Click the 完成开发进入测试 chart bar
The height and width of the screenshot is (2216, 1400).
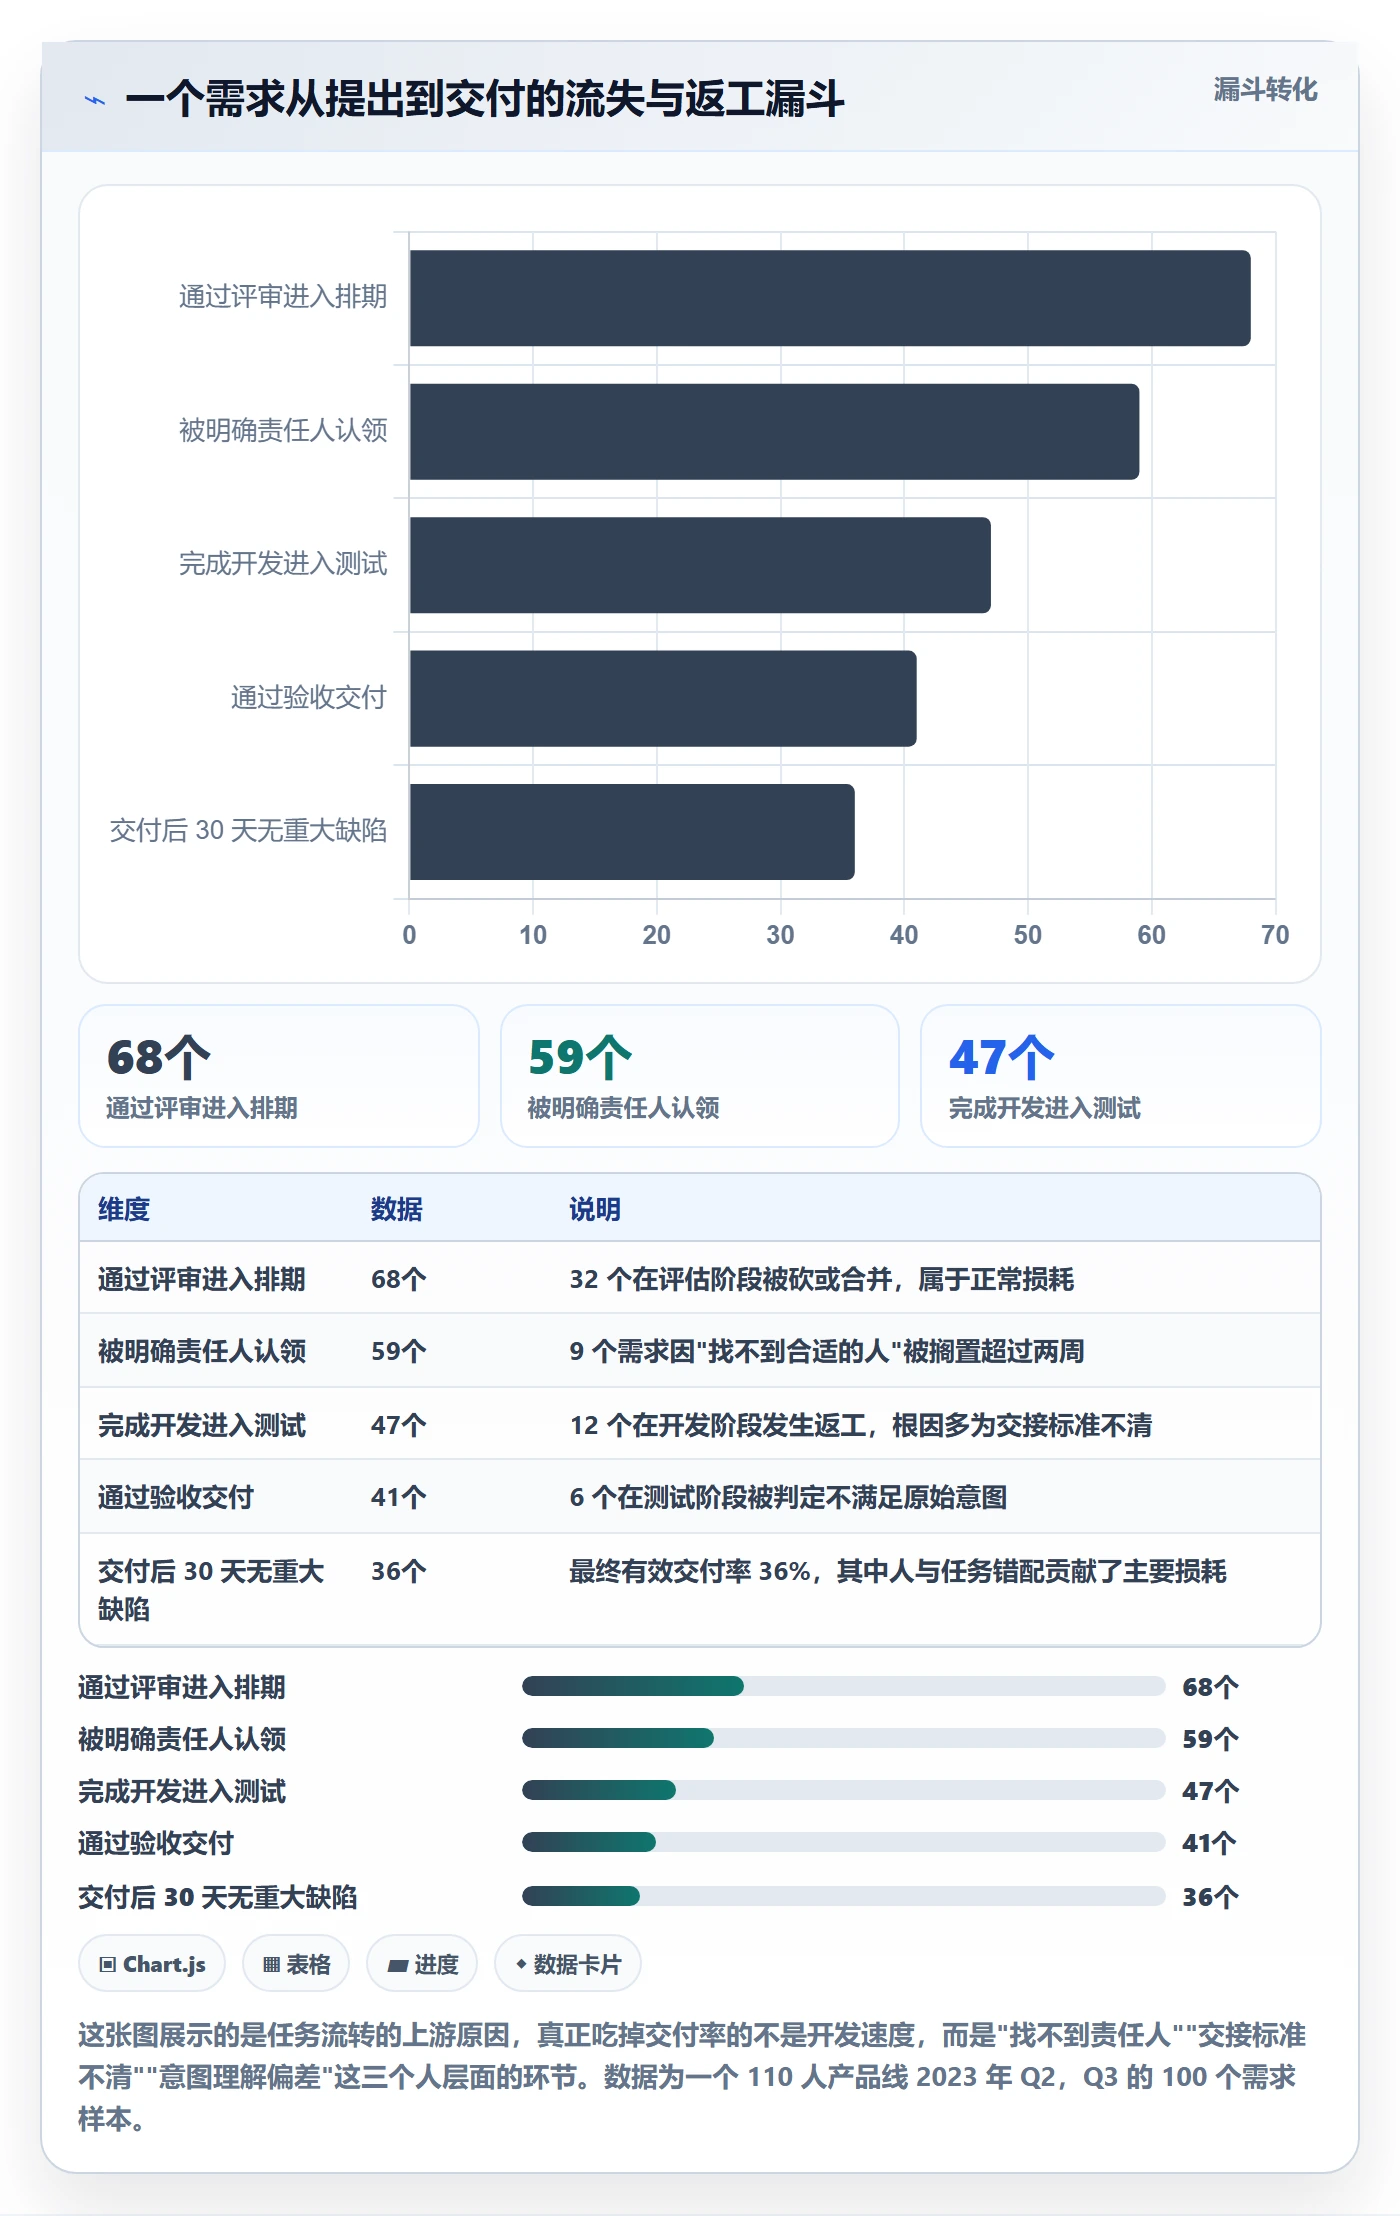[x=700, y=565]
